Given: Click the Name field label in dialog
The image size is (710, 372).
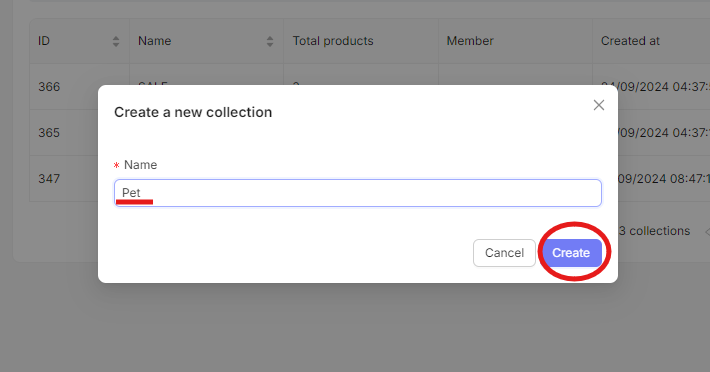Looking at the screenshot, I should pos(140,165).
